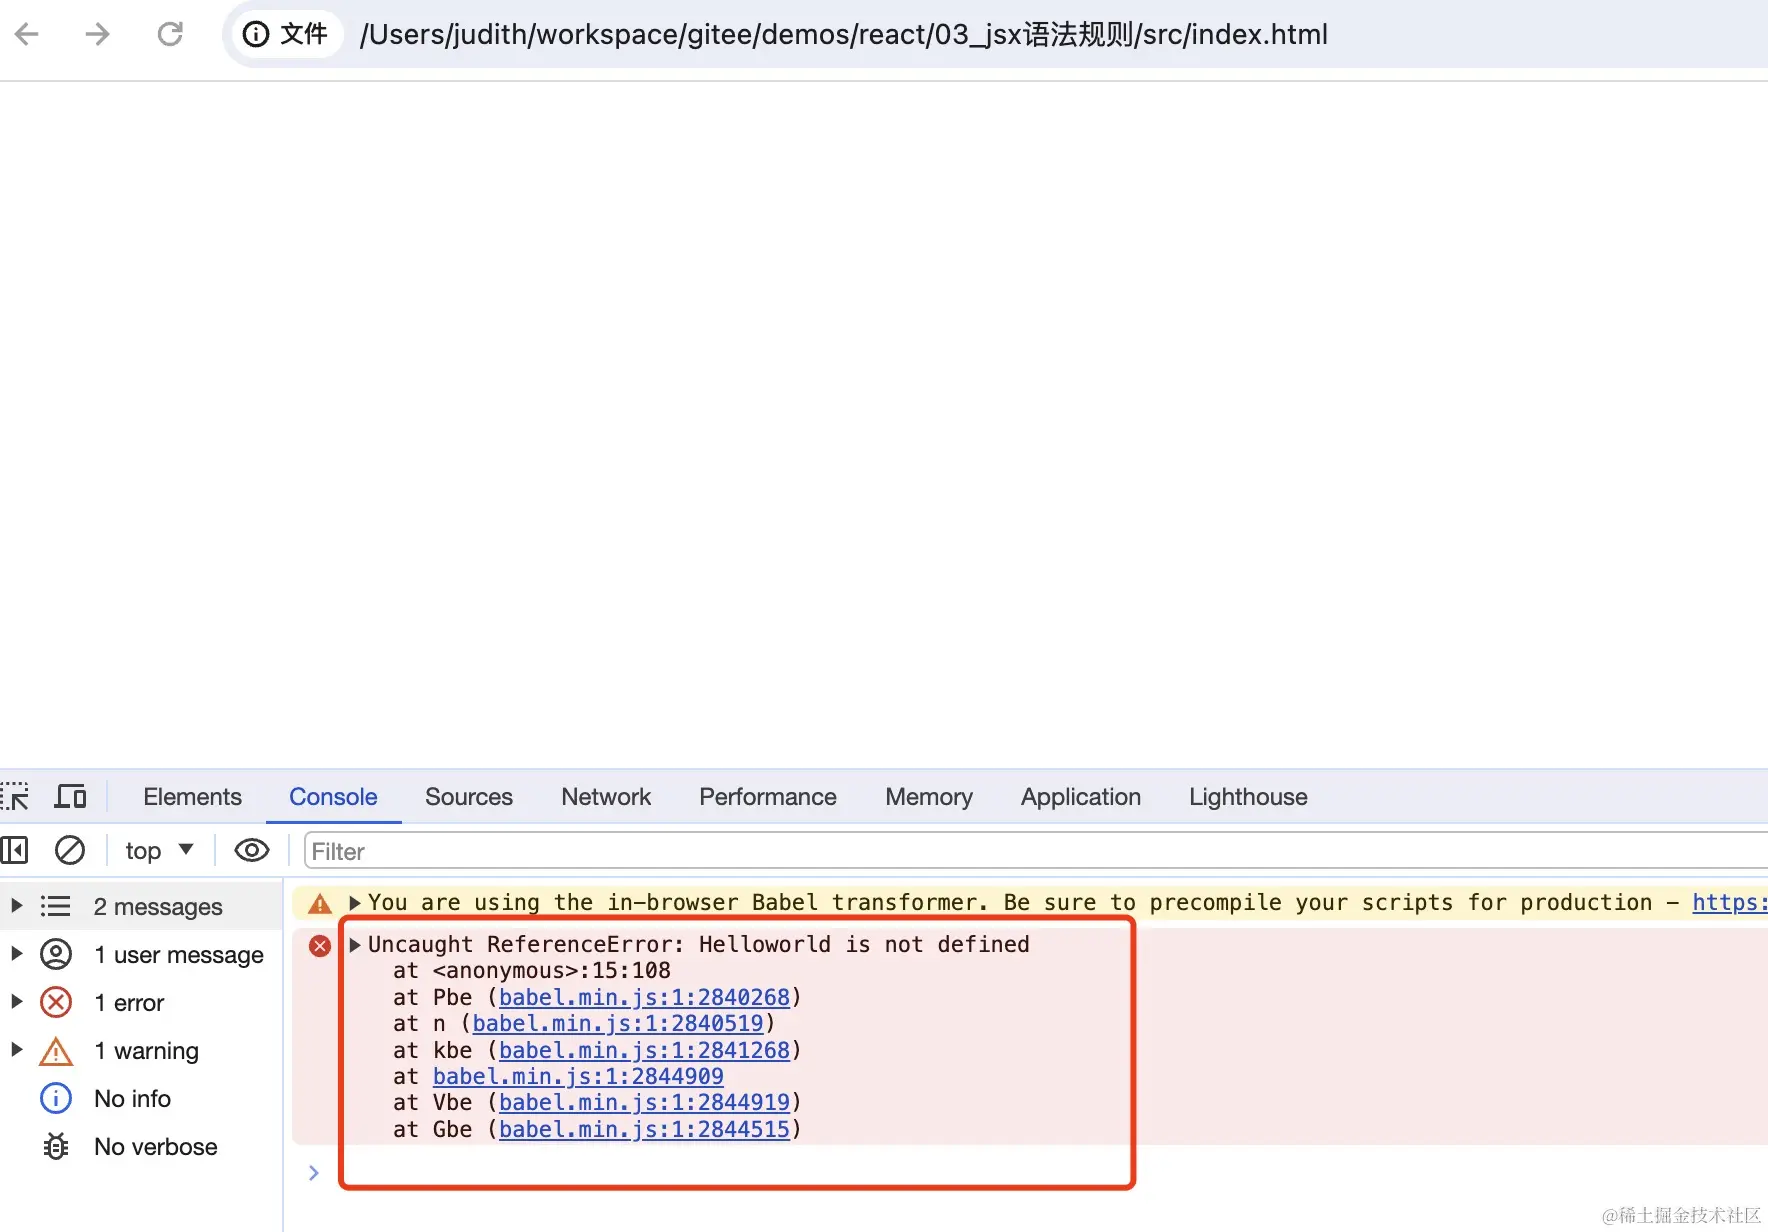
Task: Click the live expression eye icon
Action: [252, 851]
